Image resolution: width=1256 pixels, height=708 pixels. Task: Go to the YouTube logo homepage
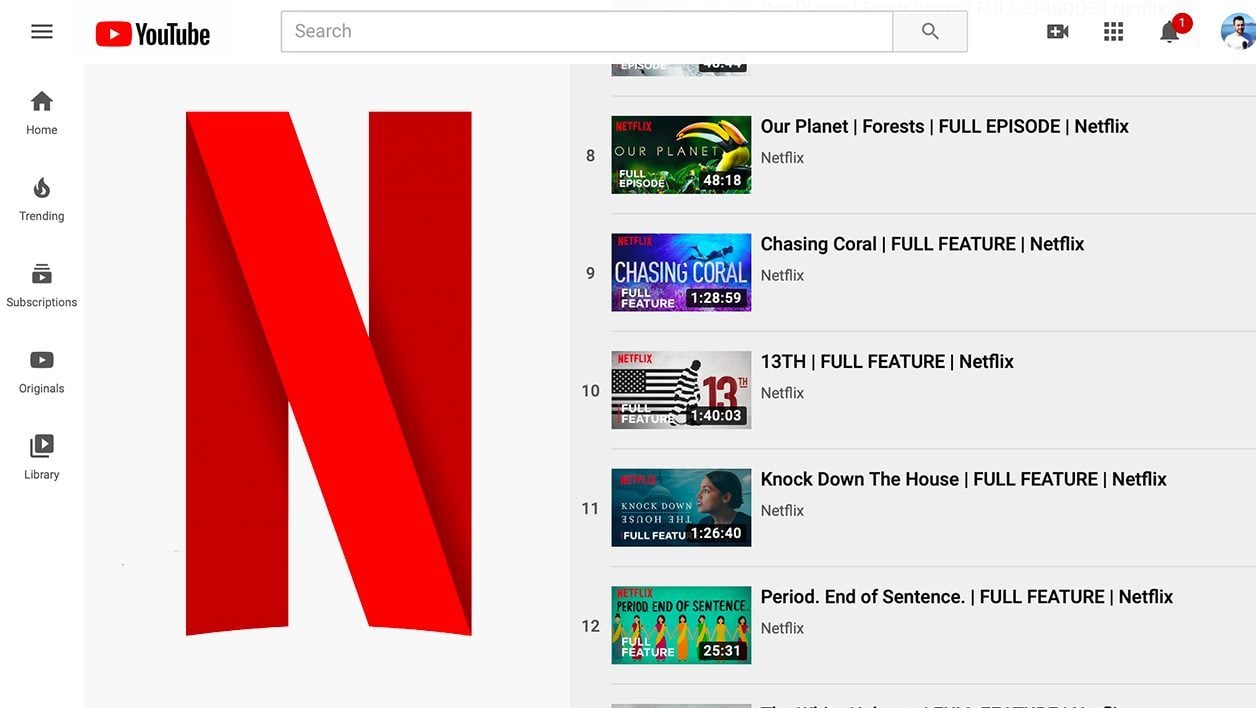[x=153, y=34]
